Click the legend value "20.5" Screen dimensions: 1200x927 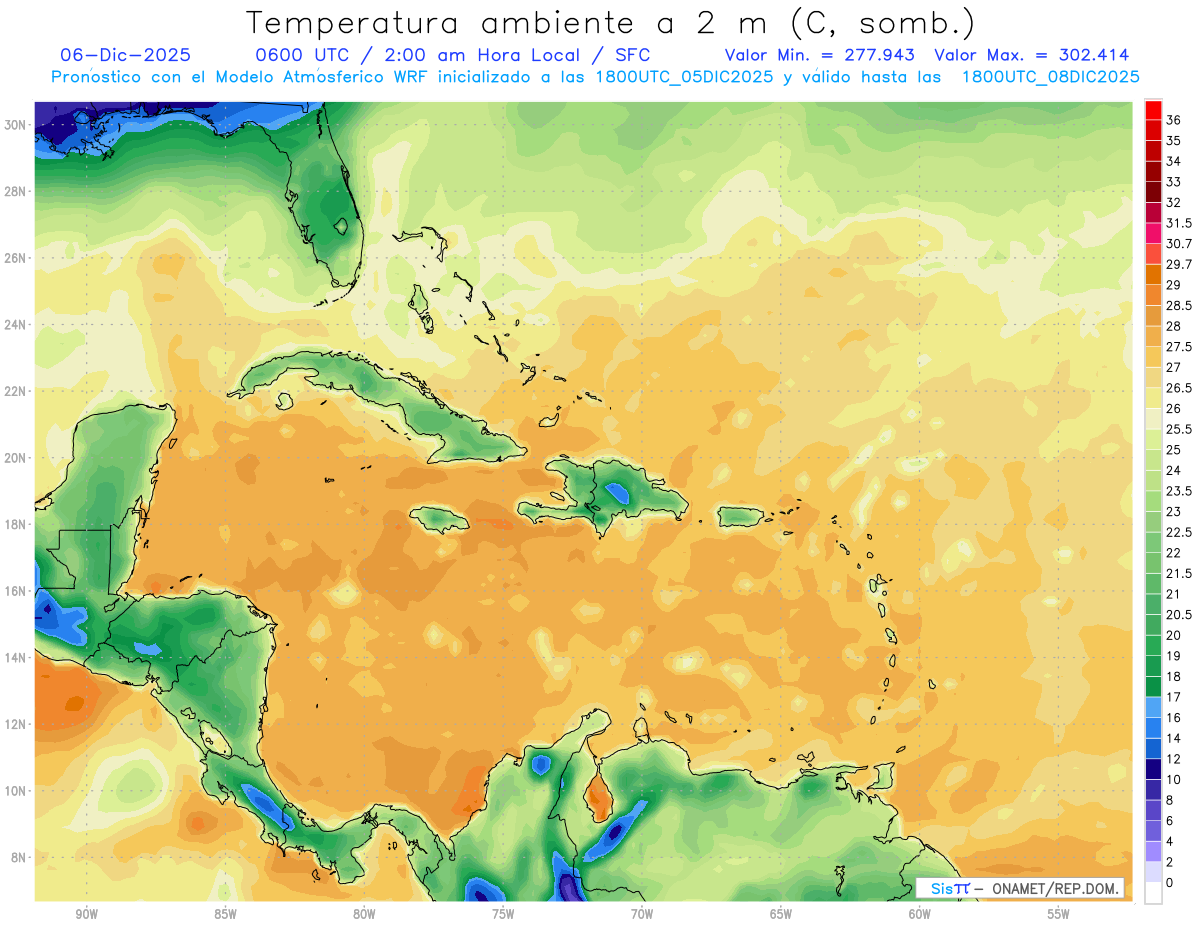[x=1179, y=615]
